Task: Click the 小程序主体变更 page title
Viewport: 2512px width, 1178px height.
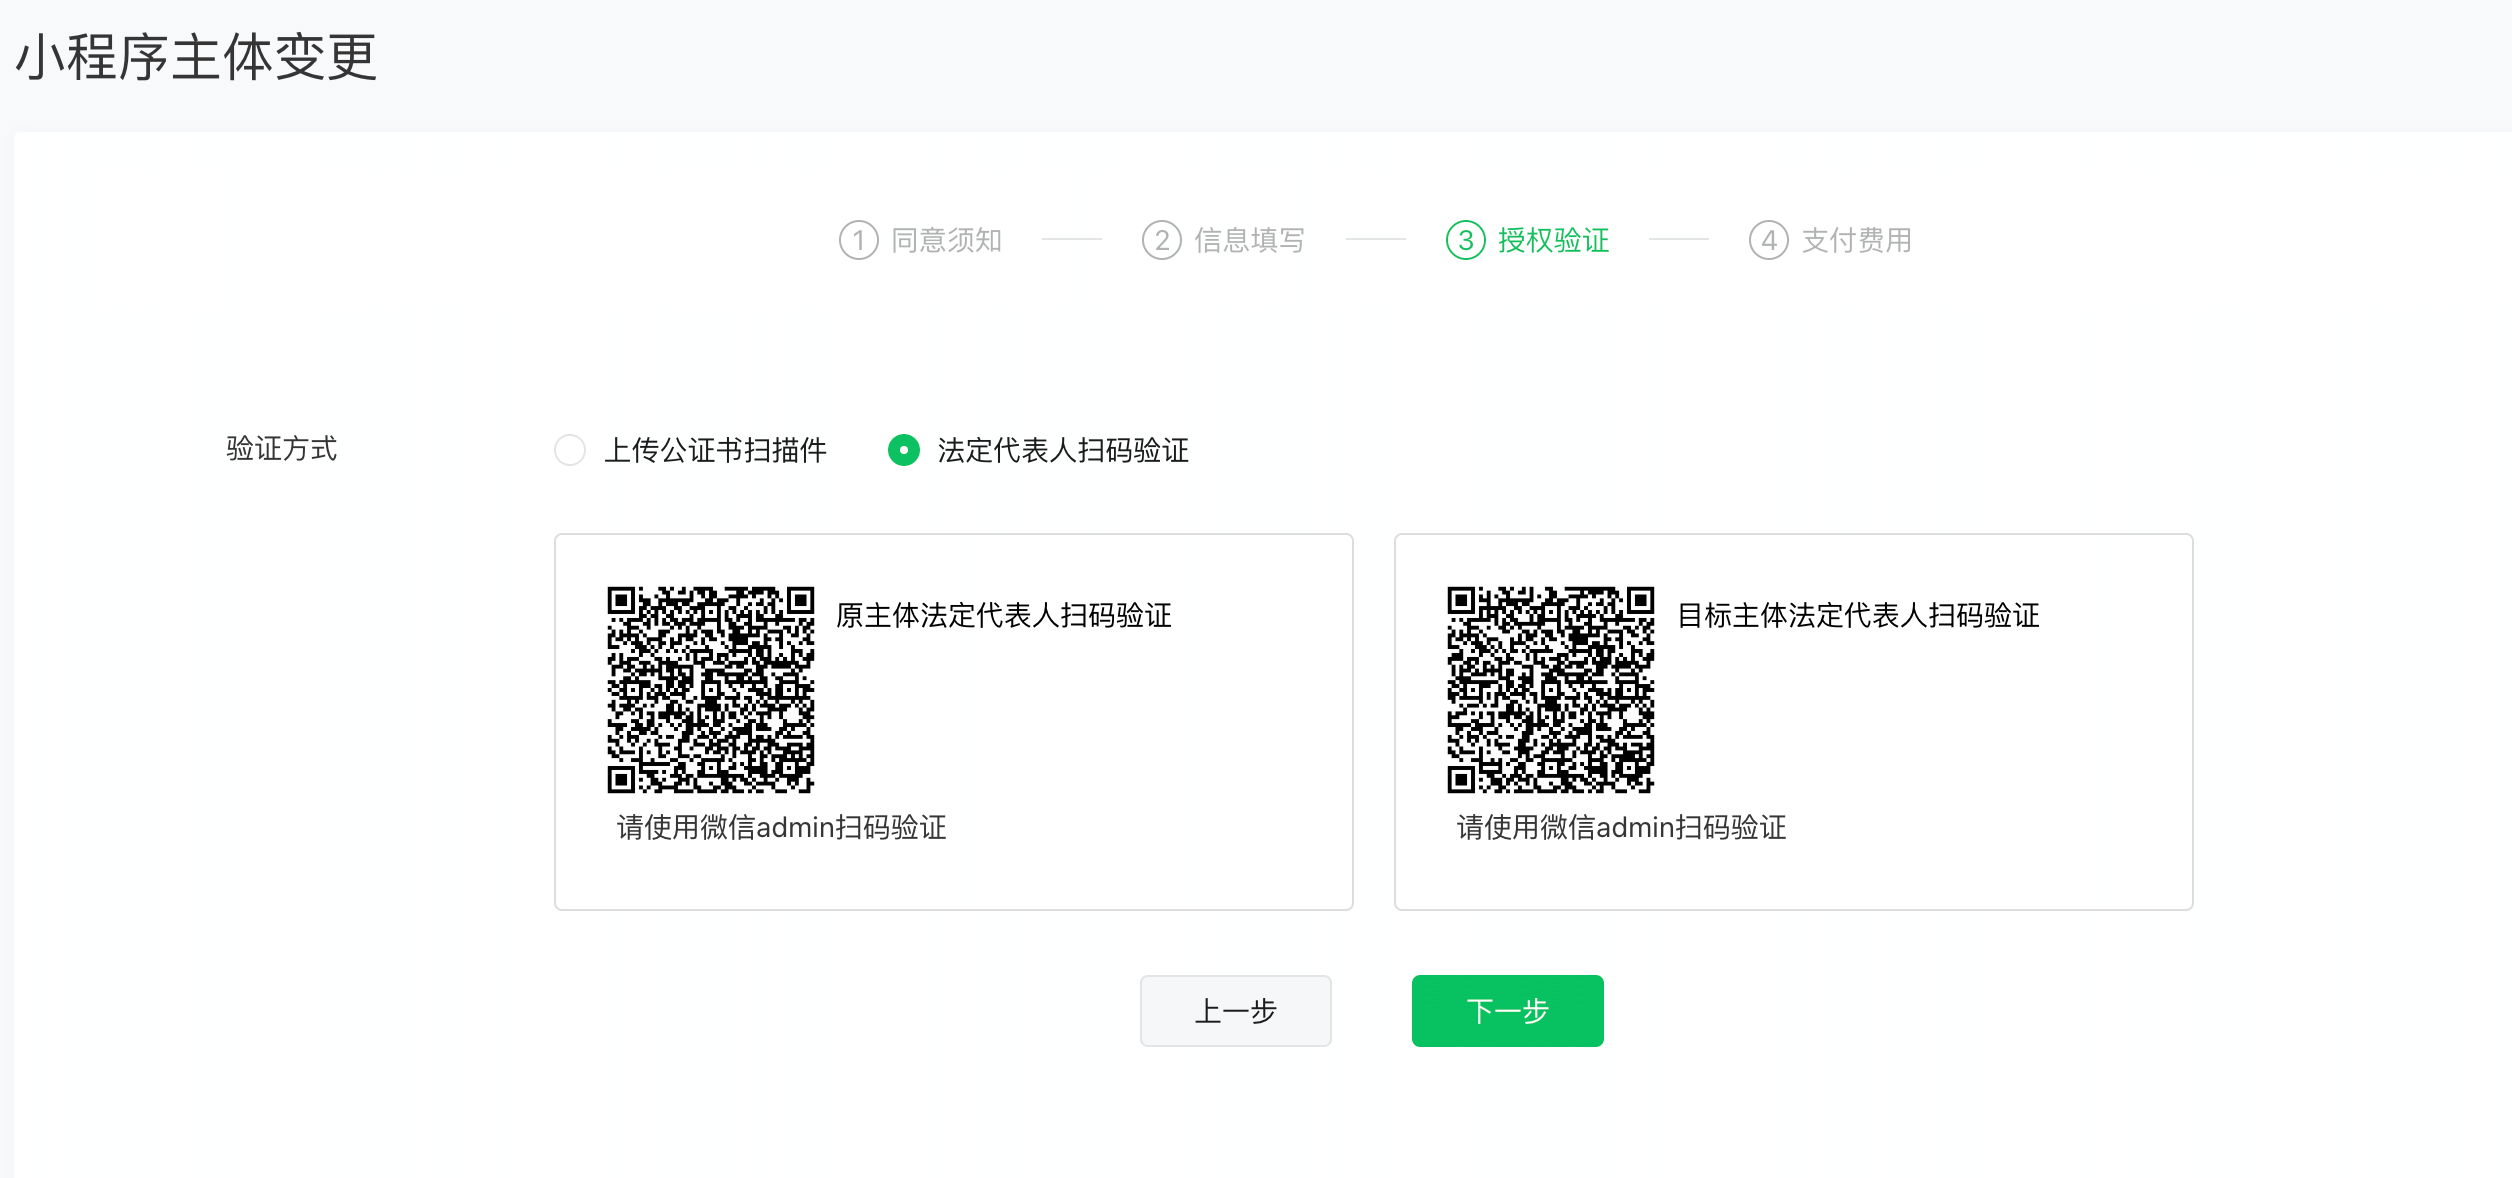Action: pyautogui.click(x=196, y=57)
